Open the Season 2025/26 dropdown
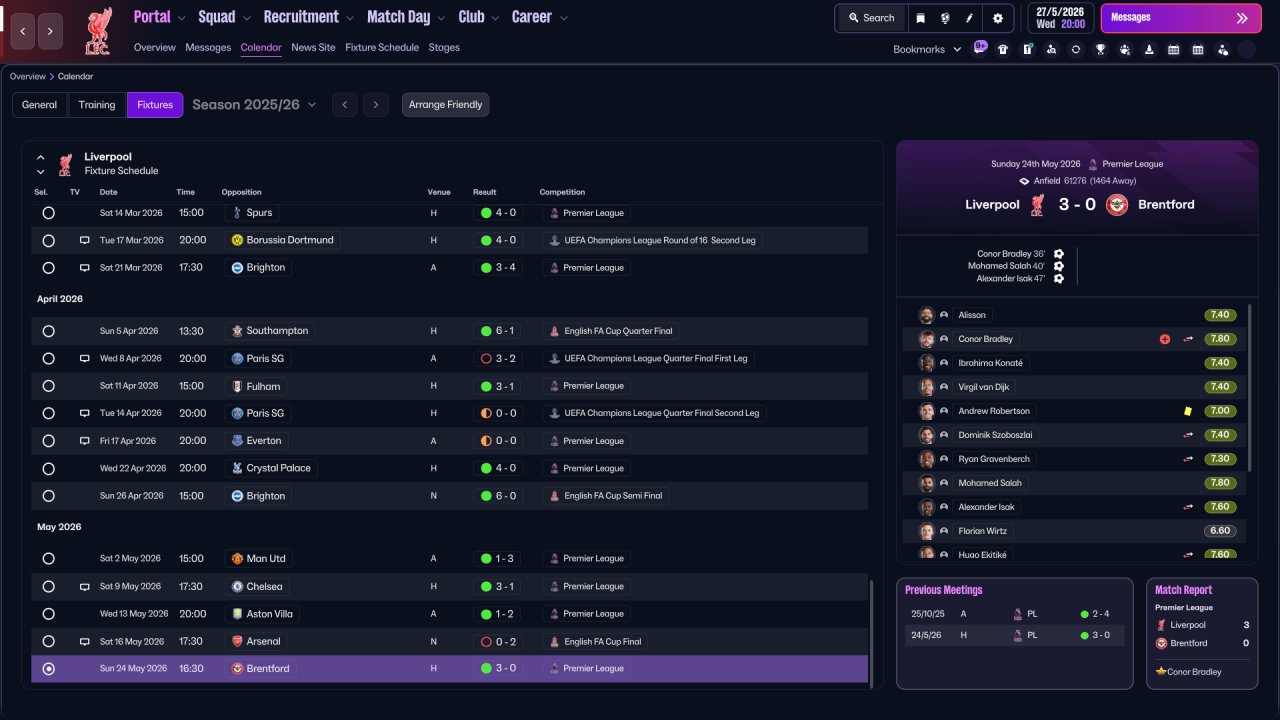 click(254, 105)
